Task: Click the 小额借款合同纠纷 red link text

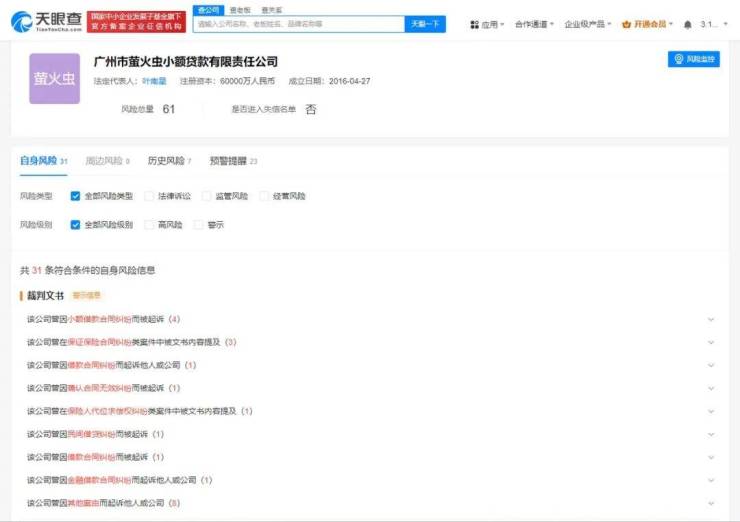Action: coord(100,319)
